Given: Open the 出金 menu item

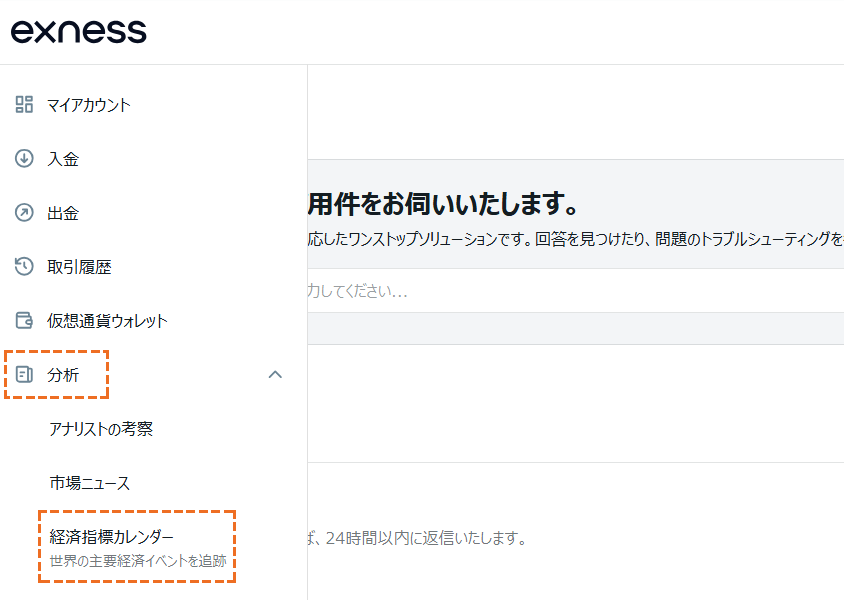Looking at the screenshot, I should [x=63, y=213].
